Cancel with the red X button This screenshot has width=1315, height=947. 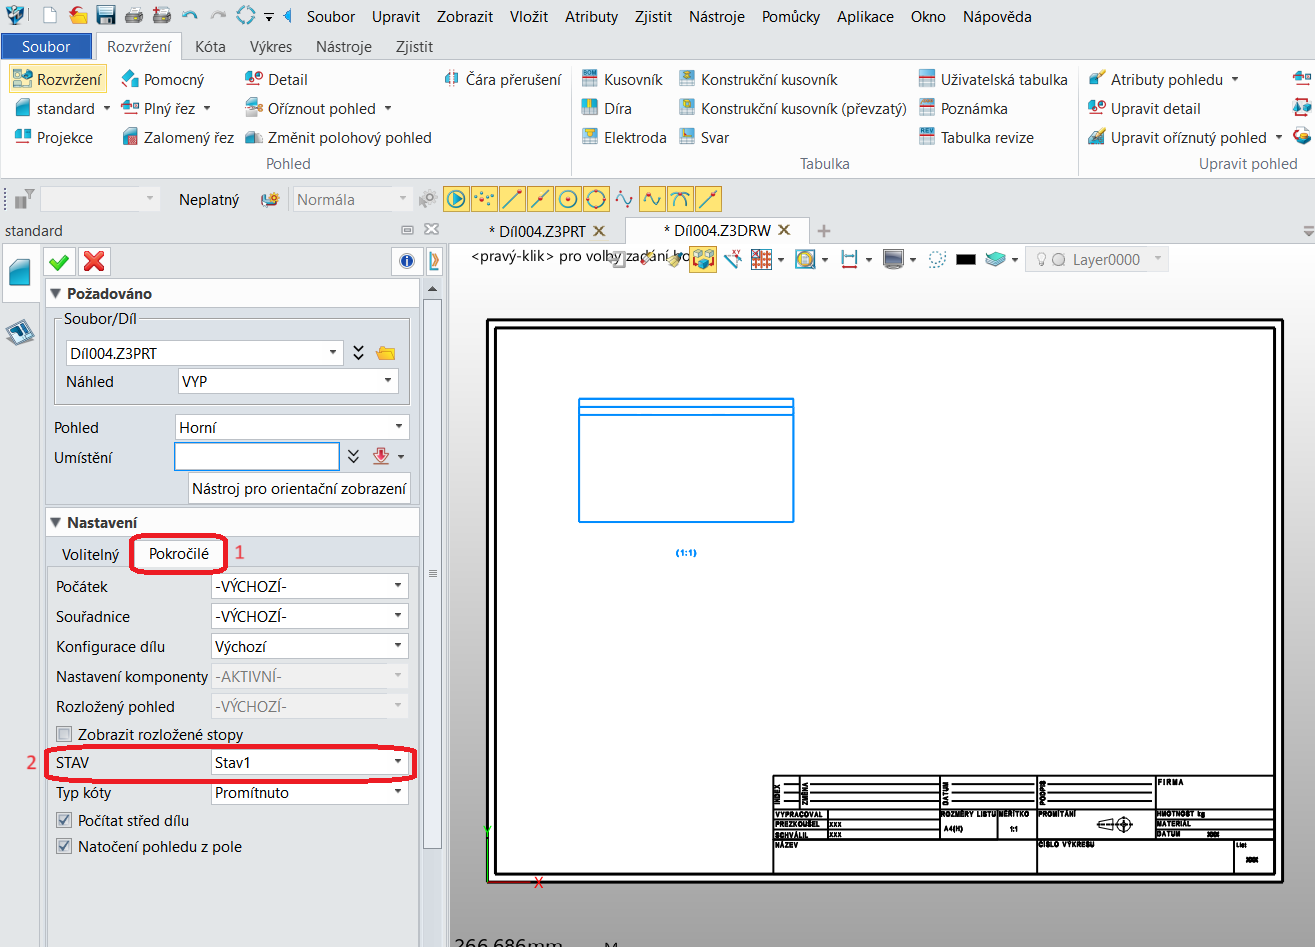pos(94,261)
